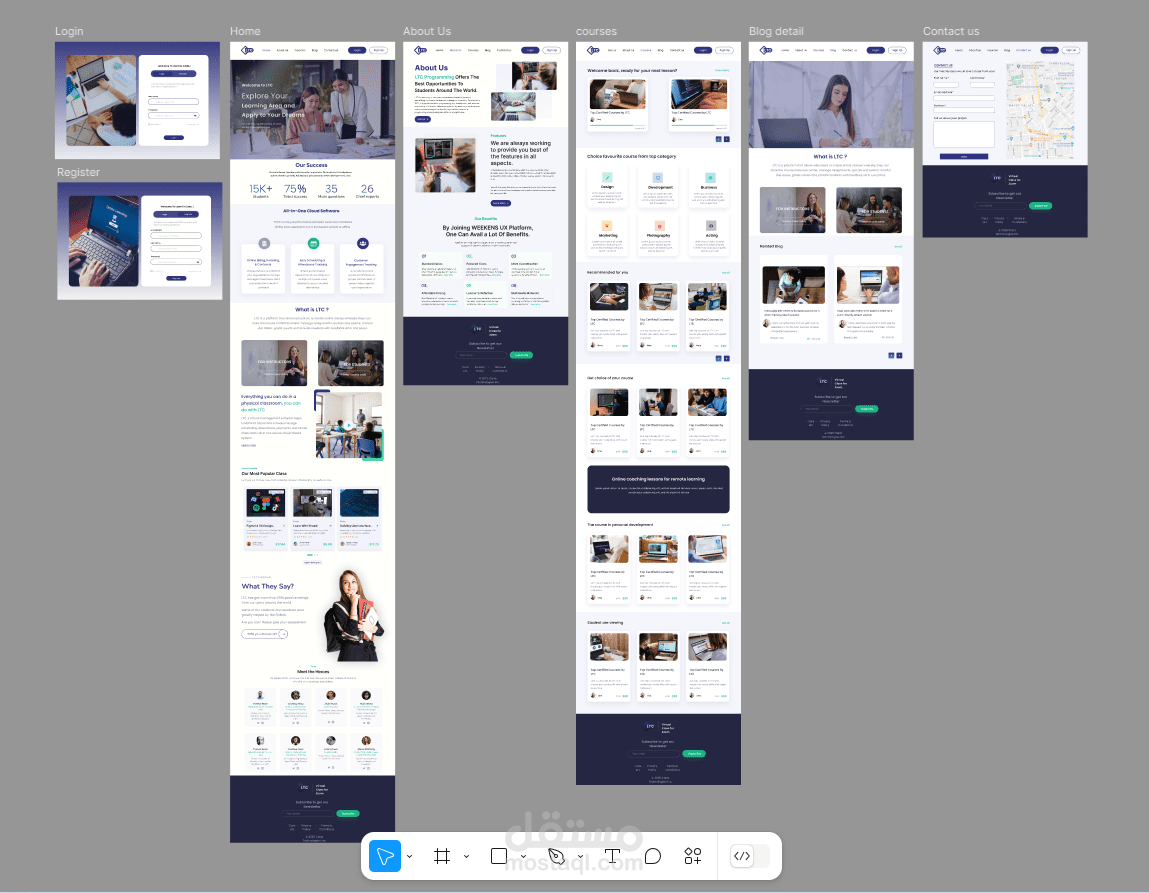Select the courses frame label
The width and height of the screenshot is (1149, 893).
[x=596, y=32]
